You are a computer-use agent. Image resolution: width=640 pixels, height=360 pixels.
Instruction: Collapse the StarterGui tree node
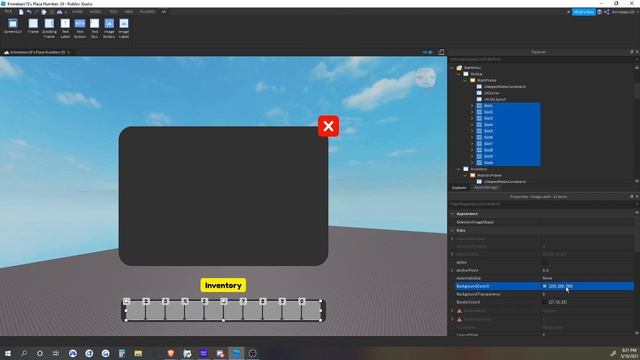(x=452, y=68)
